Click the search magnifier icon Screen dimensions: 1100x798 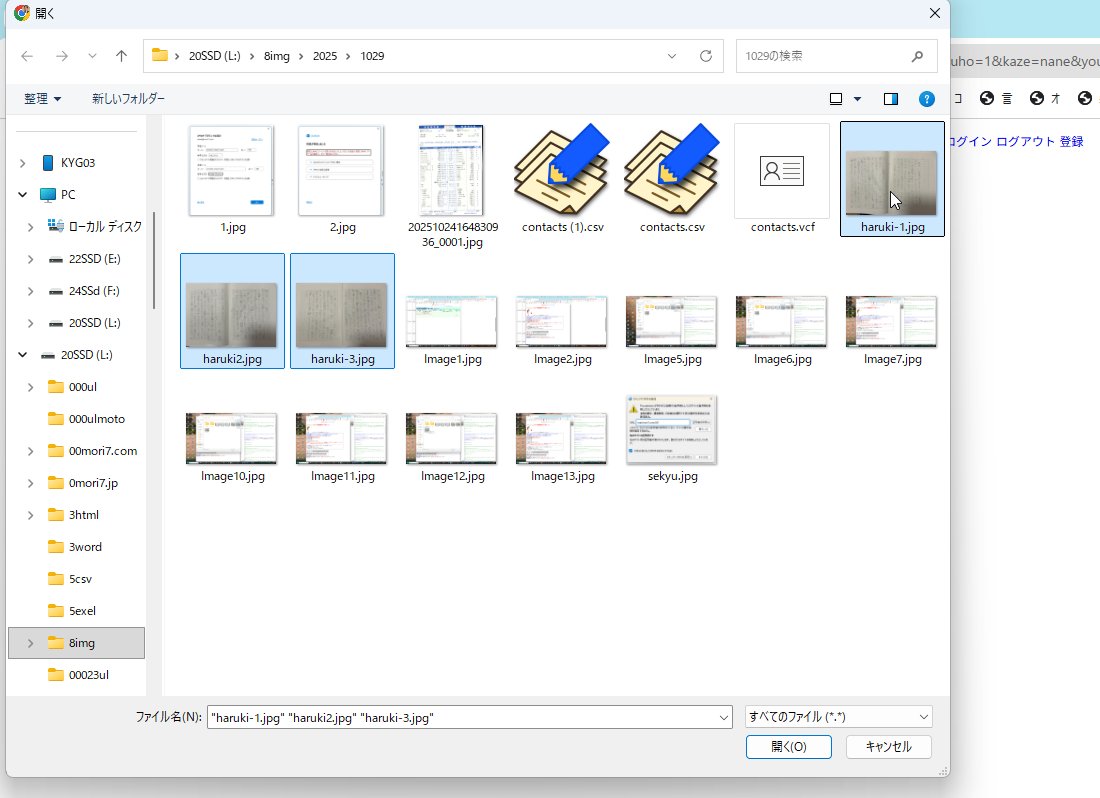tap(917, 56)
